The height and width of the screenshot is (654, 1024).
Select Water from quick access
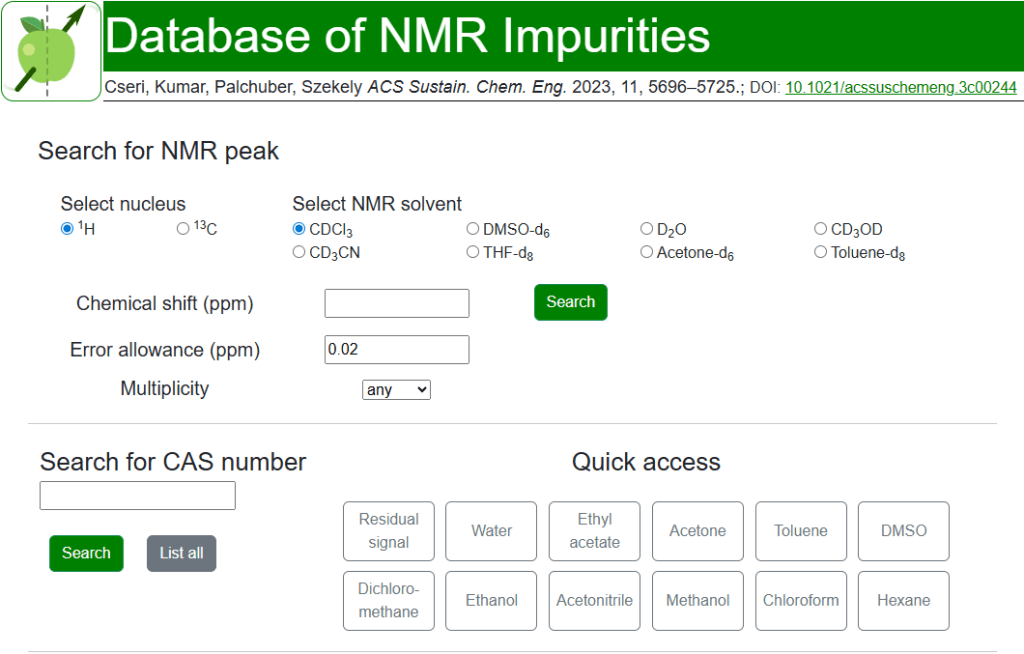(x=491, y=531)
